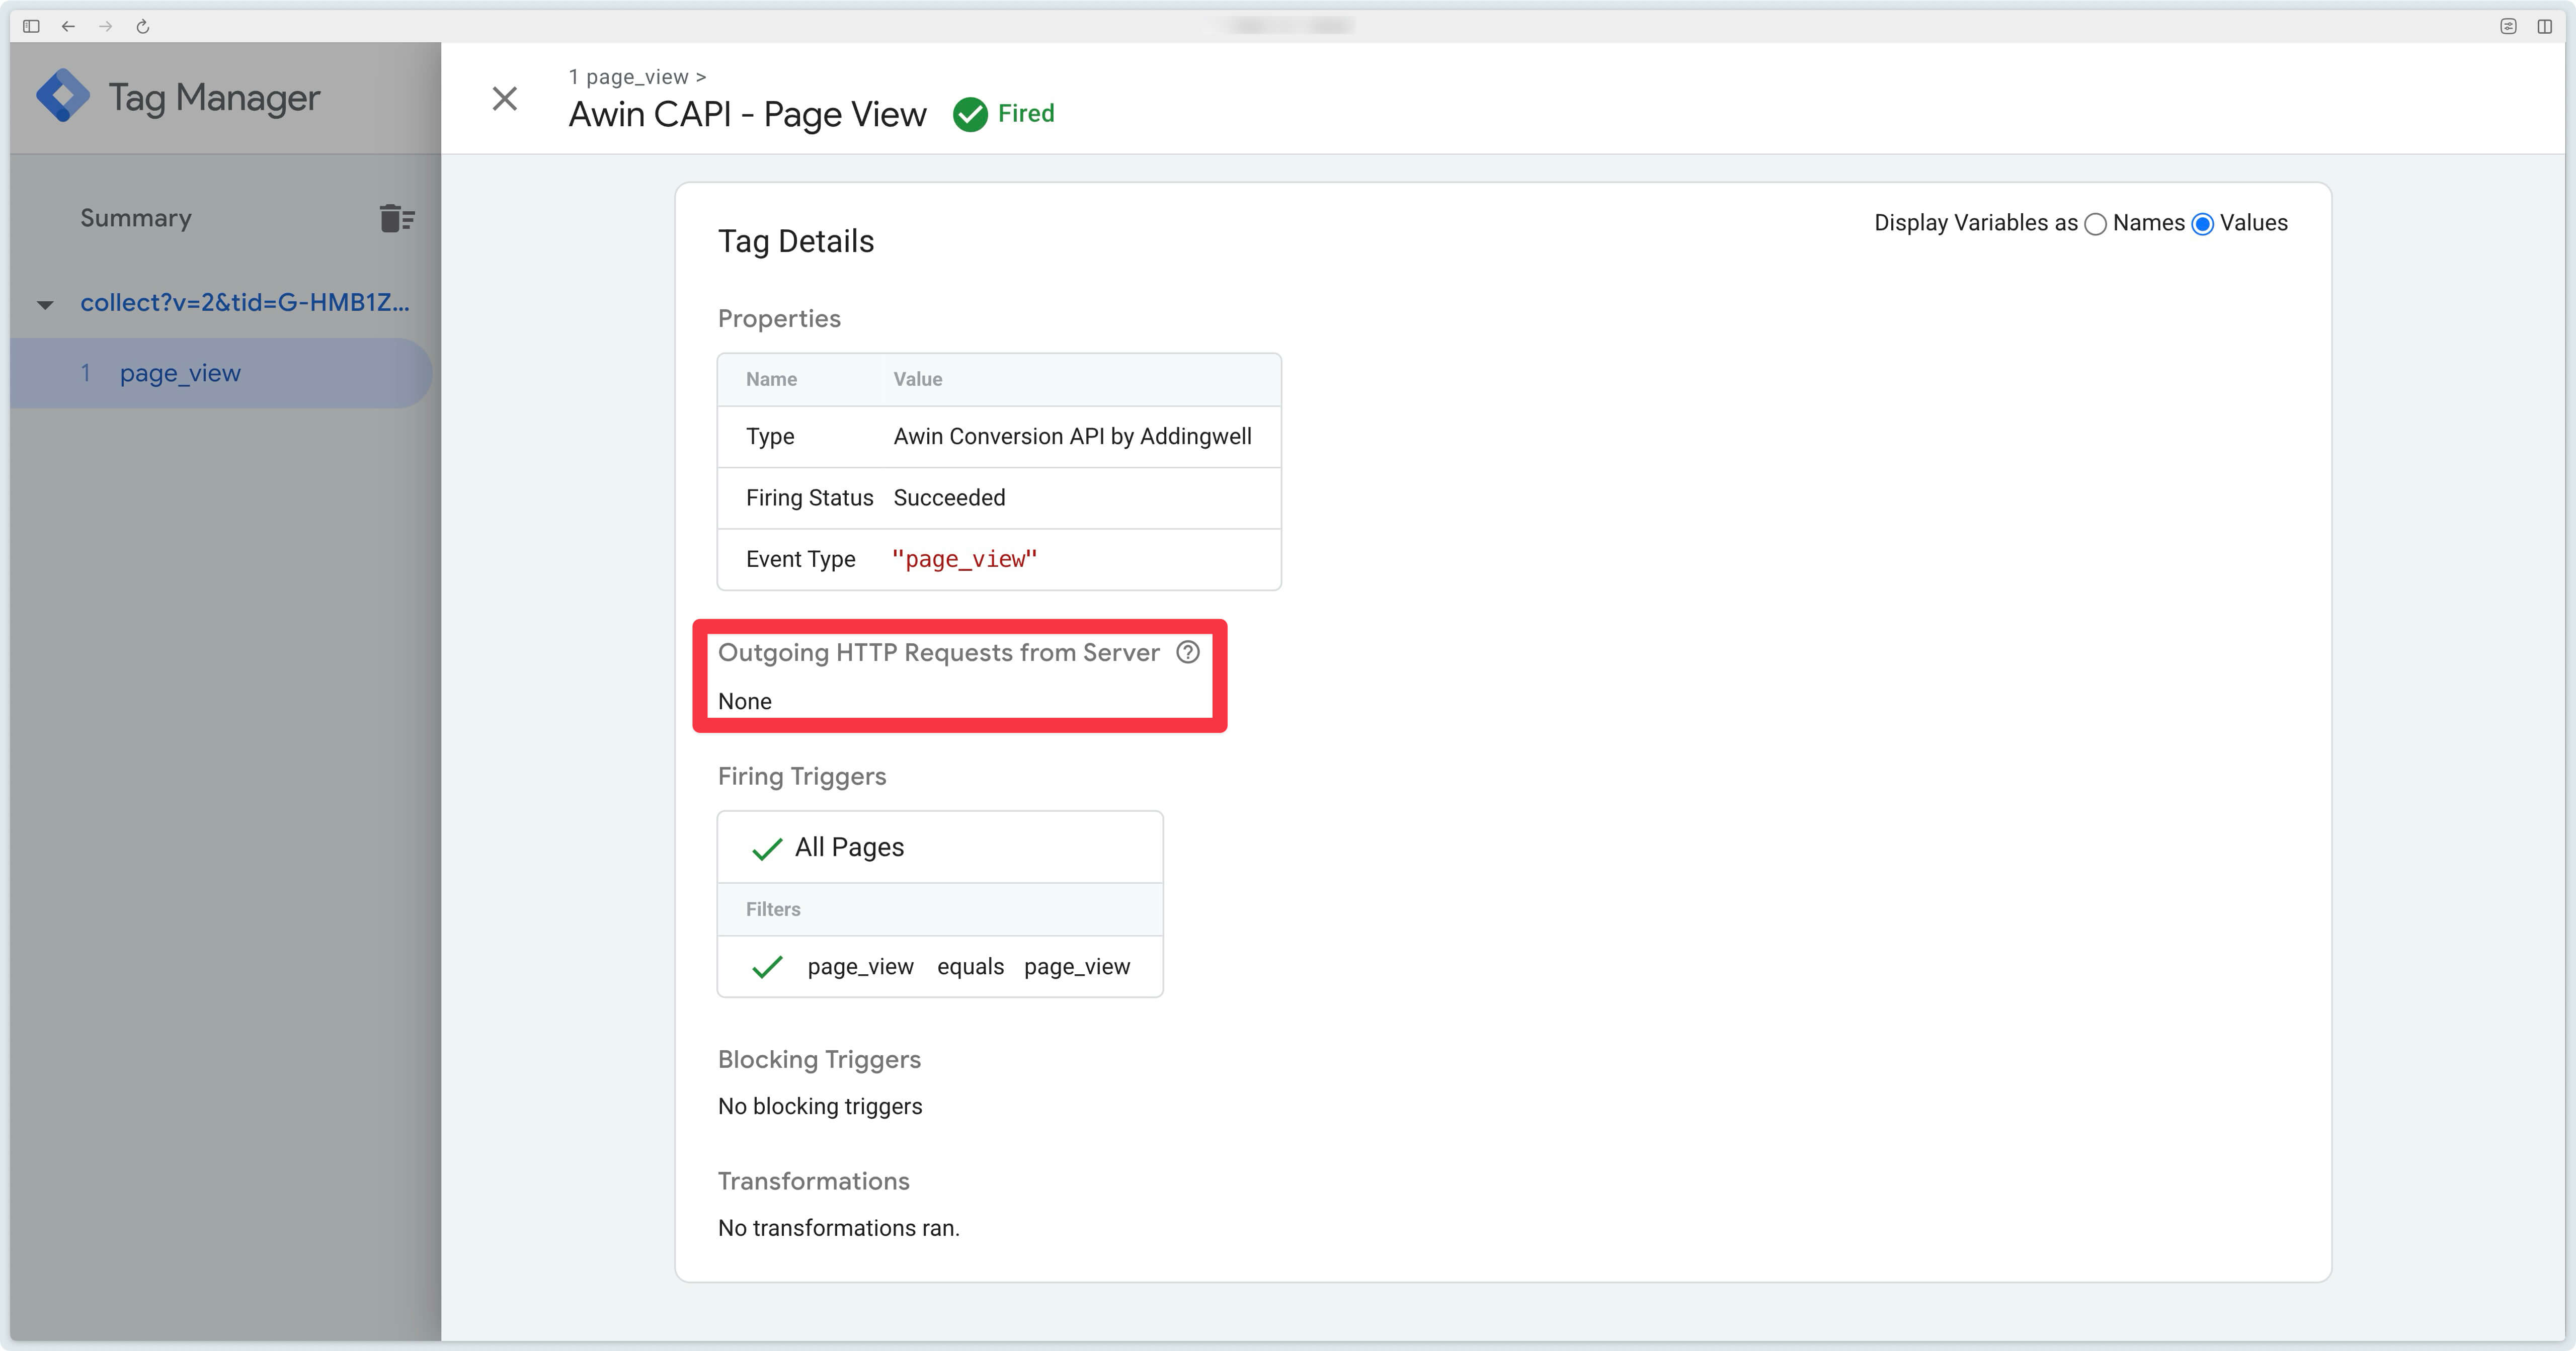Select the page_view event in sidebar

(x=220, y=373)
